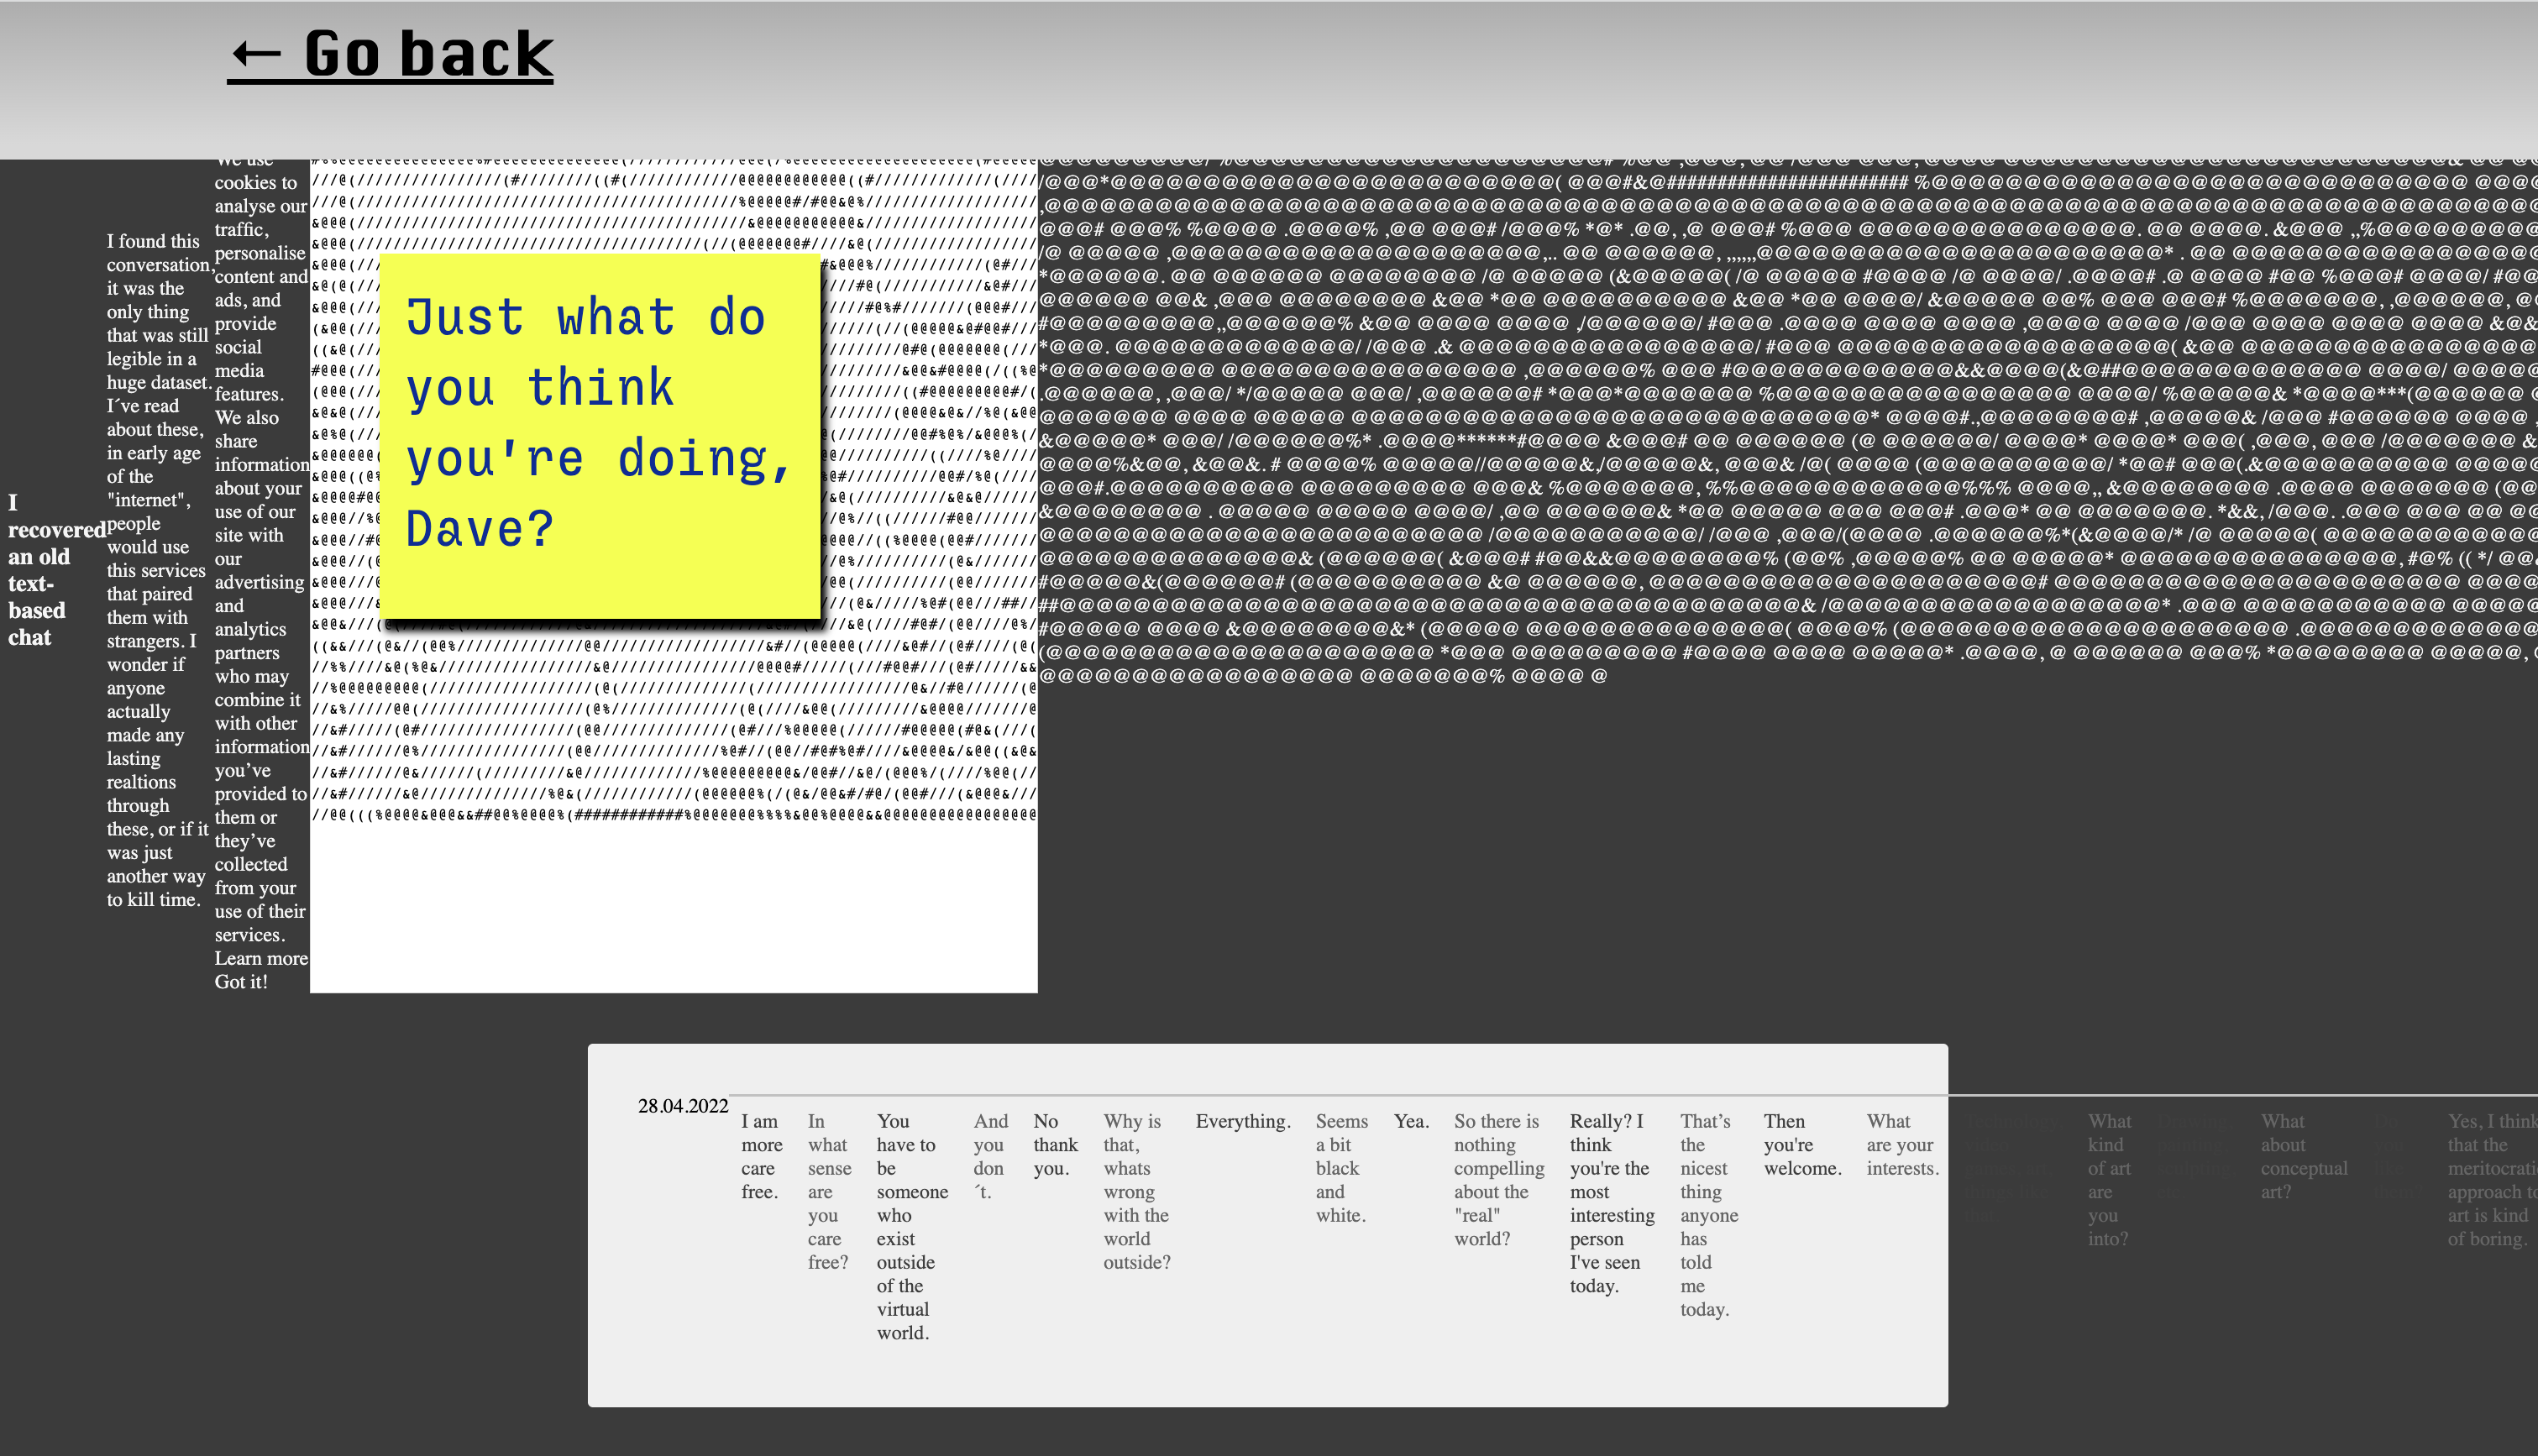Screen dimensions: 2538x1456
Task: Click 'What about conceptual art?' faded message
Action: coord(2303,1156)
